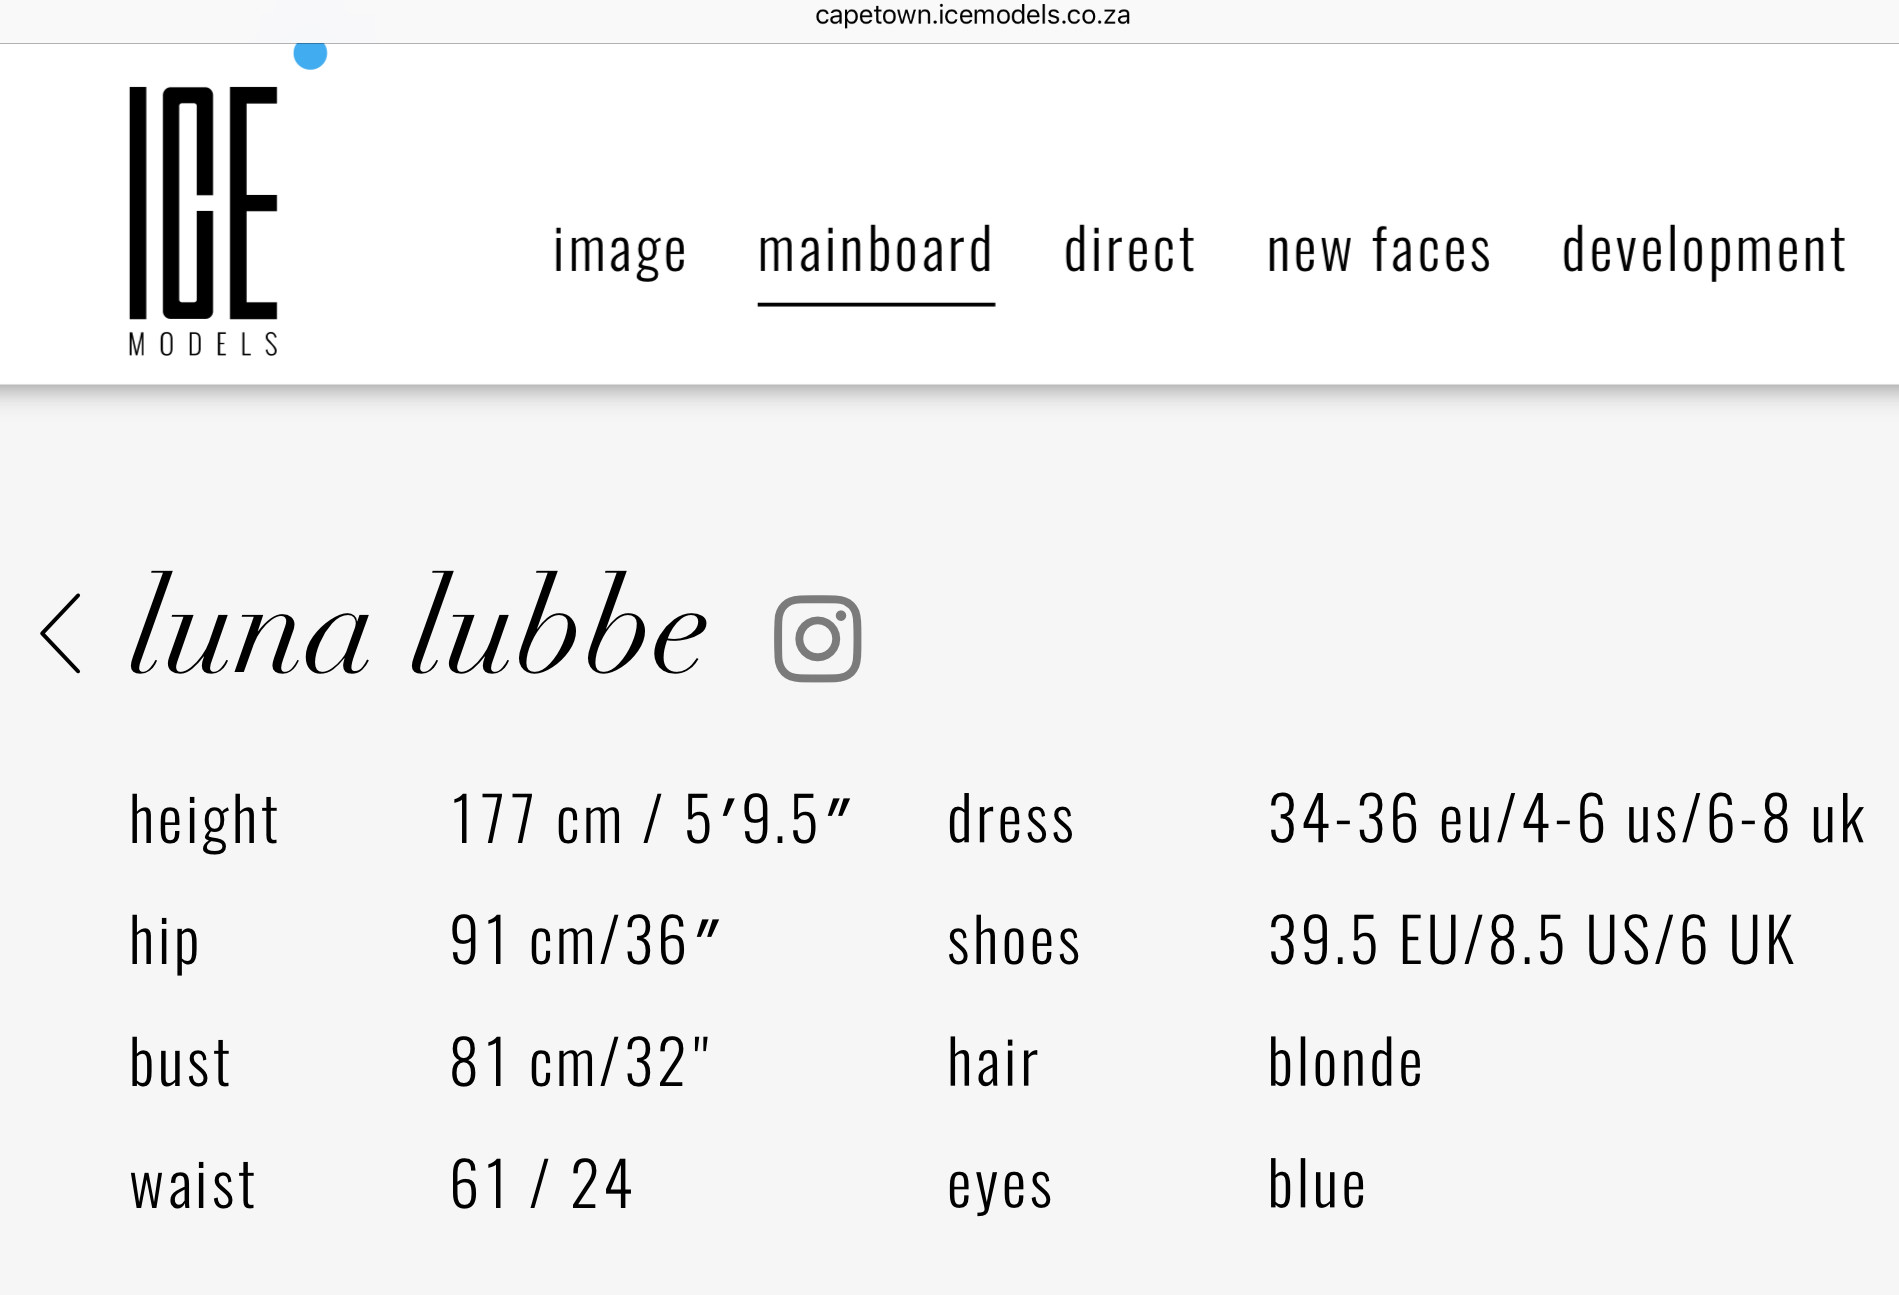Viewport: 1899px width, 1295px height.
Task: Click the MODELS text under the logo
Action: coord(203,344)
